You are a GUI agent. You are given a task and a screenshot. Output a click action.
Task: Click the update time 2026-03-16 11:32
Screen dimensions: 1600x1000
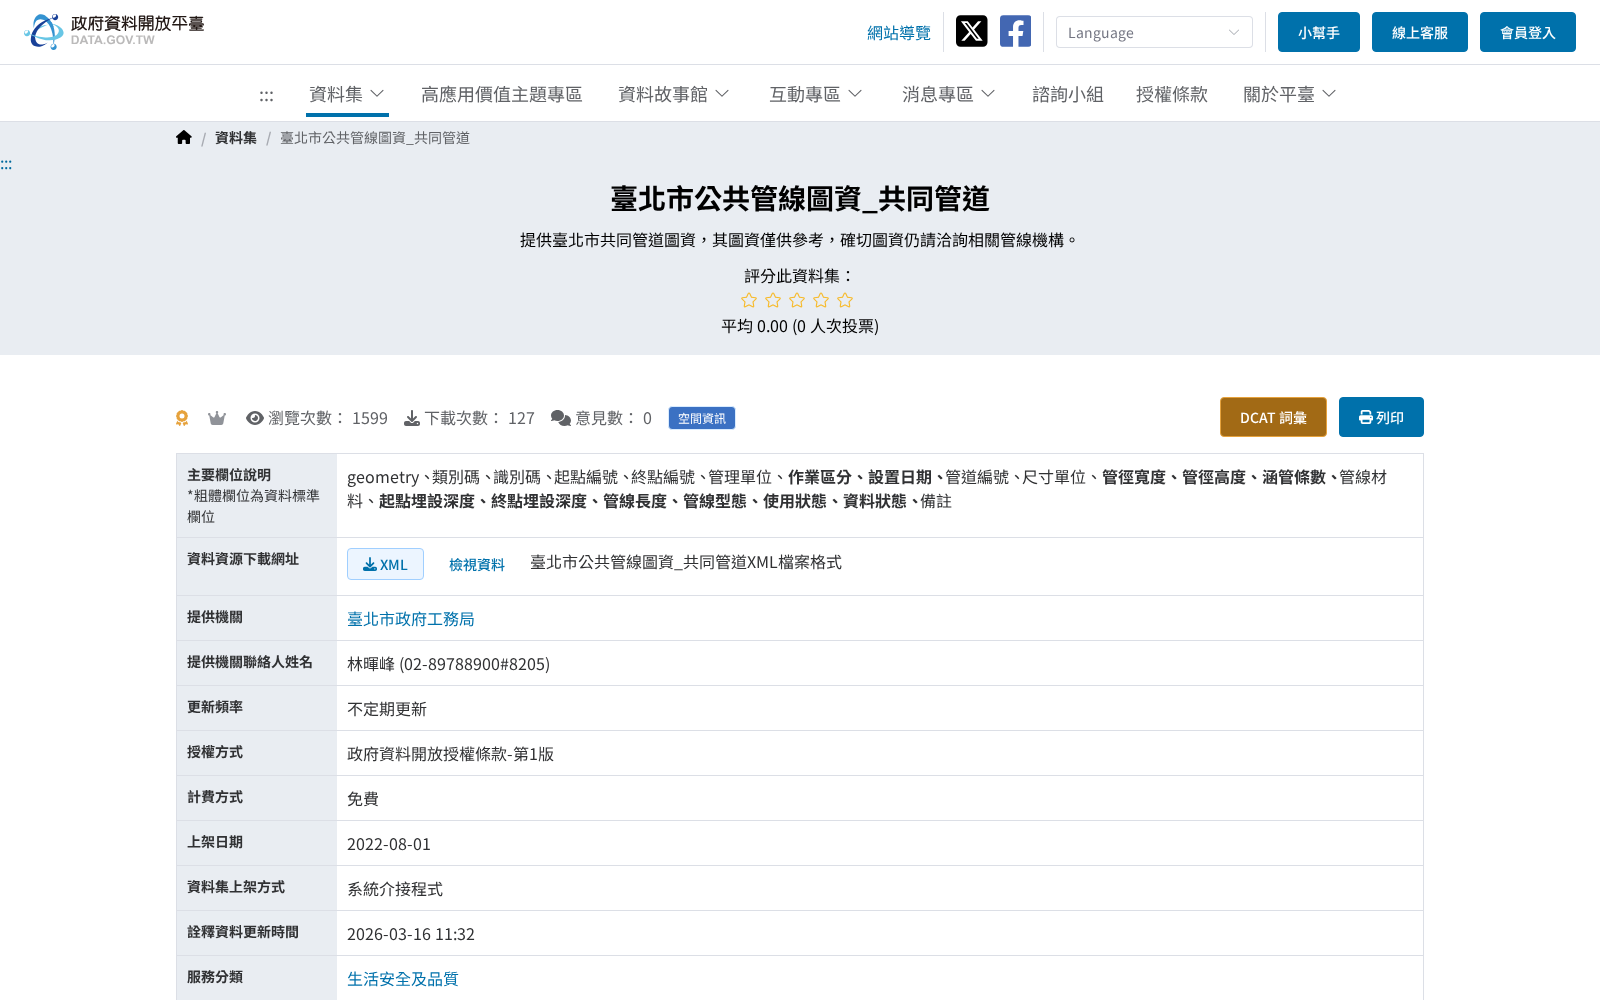point(411,934)
